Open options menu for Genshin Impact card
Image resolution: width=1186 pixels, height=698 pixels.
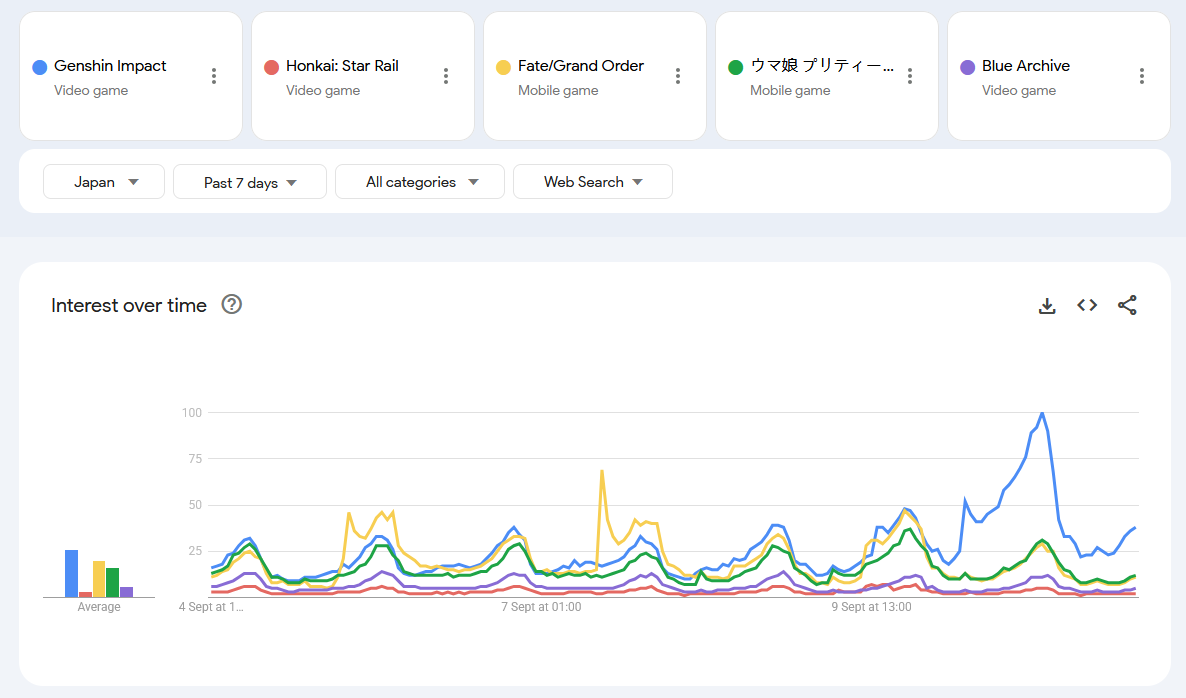214,76
